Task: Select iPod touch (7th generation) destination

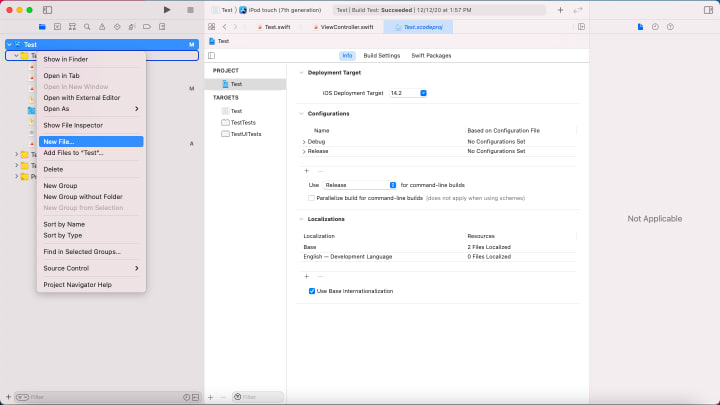Action: tap(281, 10)
